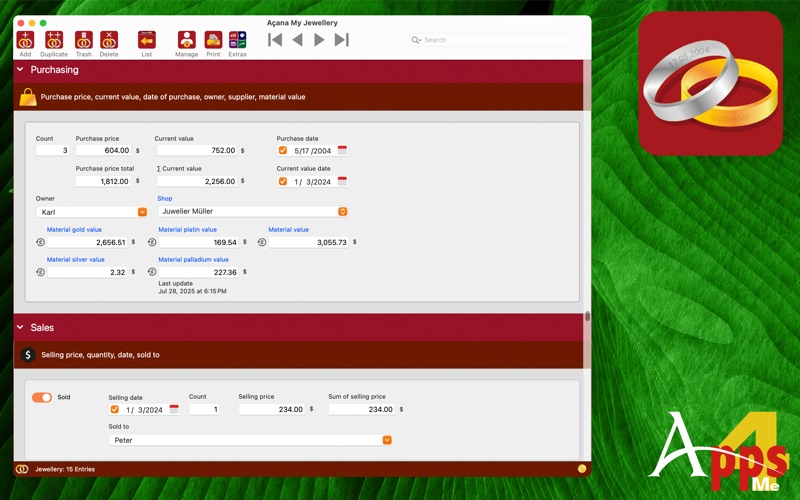Jump to the first record
The height and width of the screenshot is (500, 800).
275,40
